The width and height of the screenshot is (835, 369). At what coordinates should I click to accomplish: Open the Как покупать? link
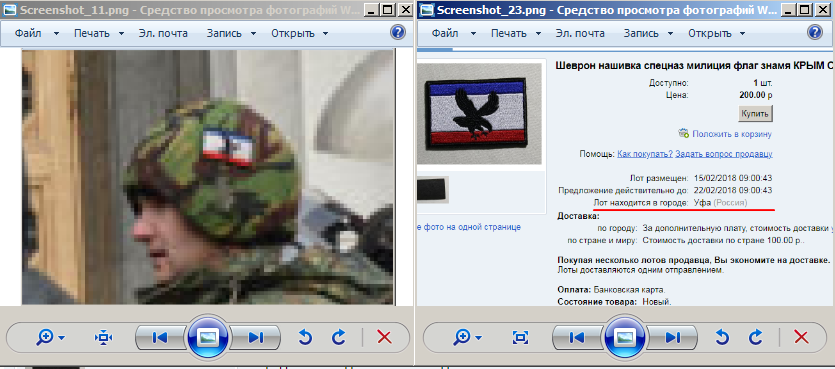[x=645, y=154]
